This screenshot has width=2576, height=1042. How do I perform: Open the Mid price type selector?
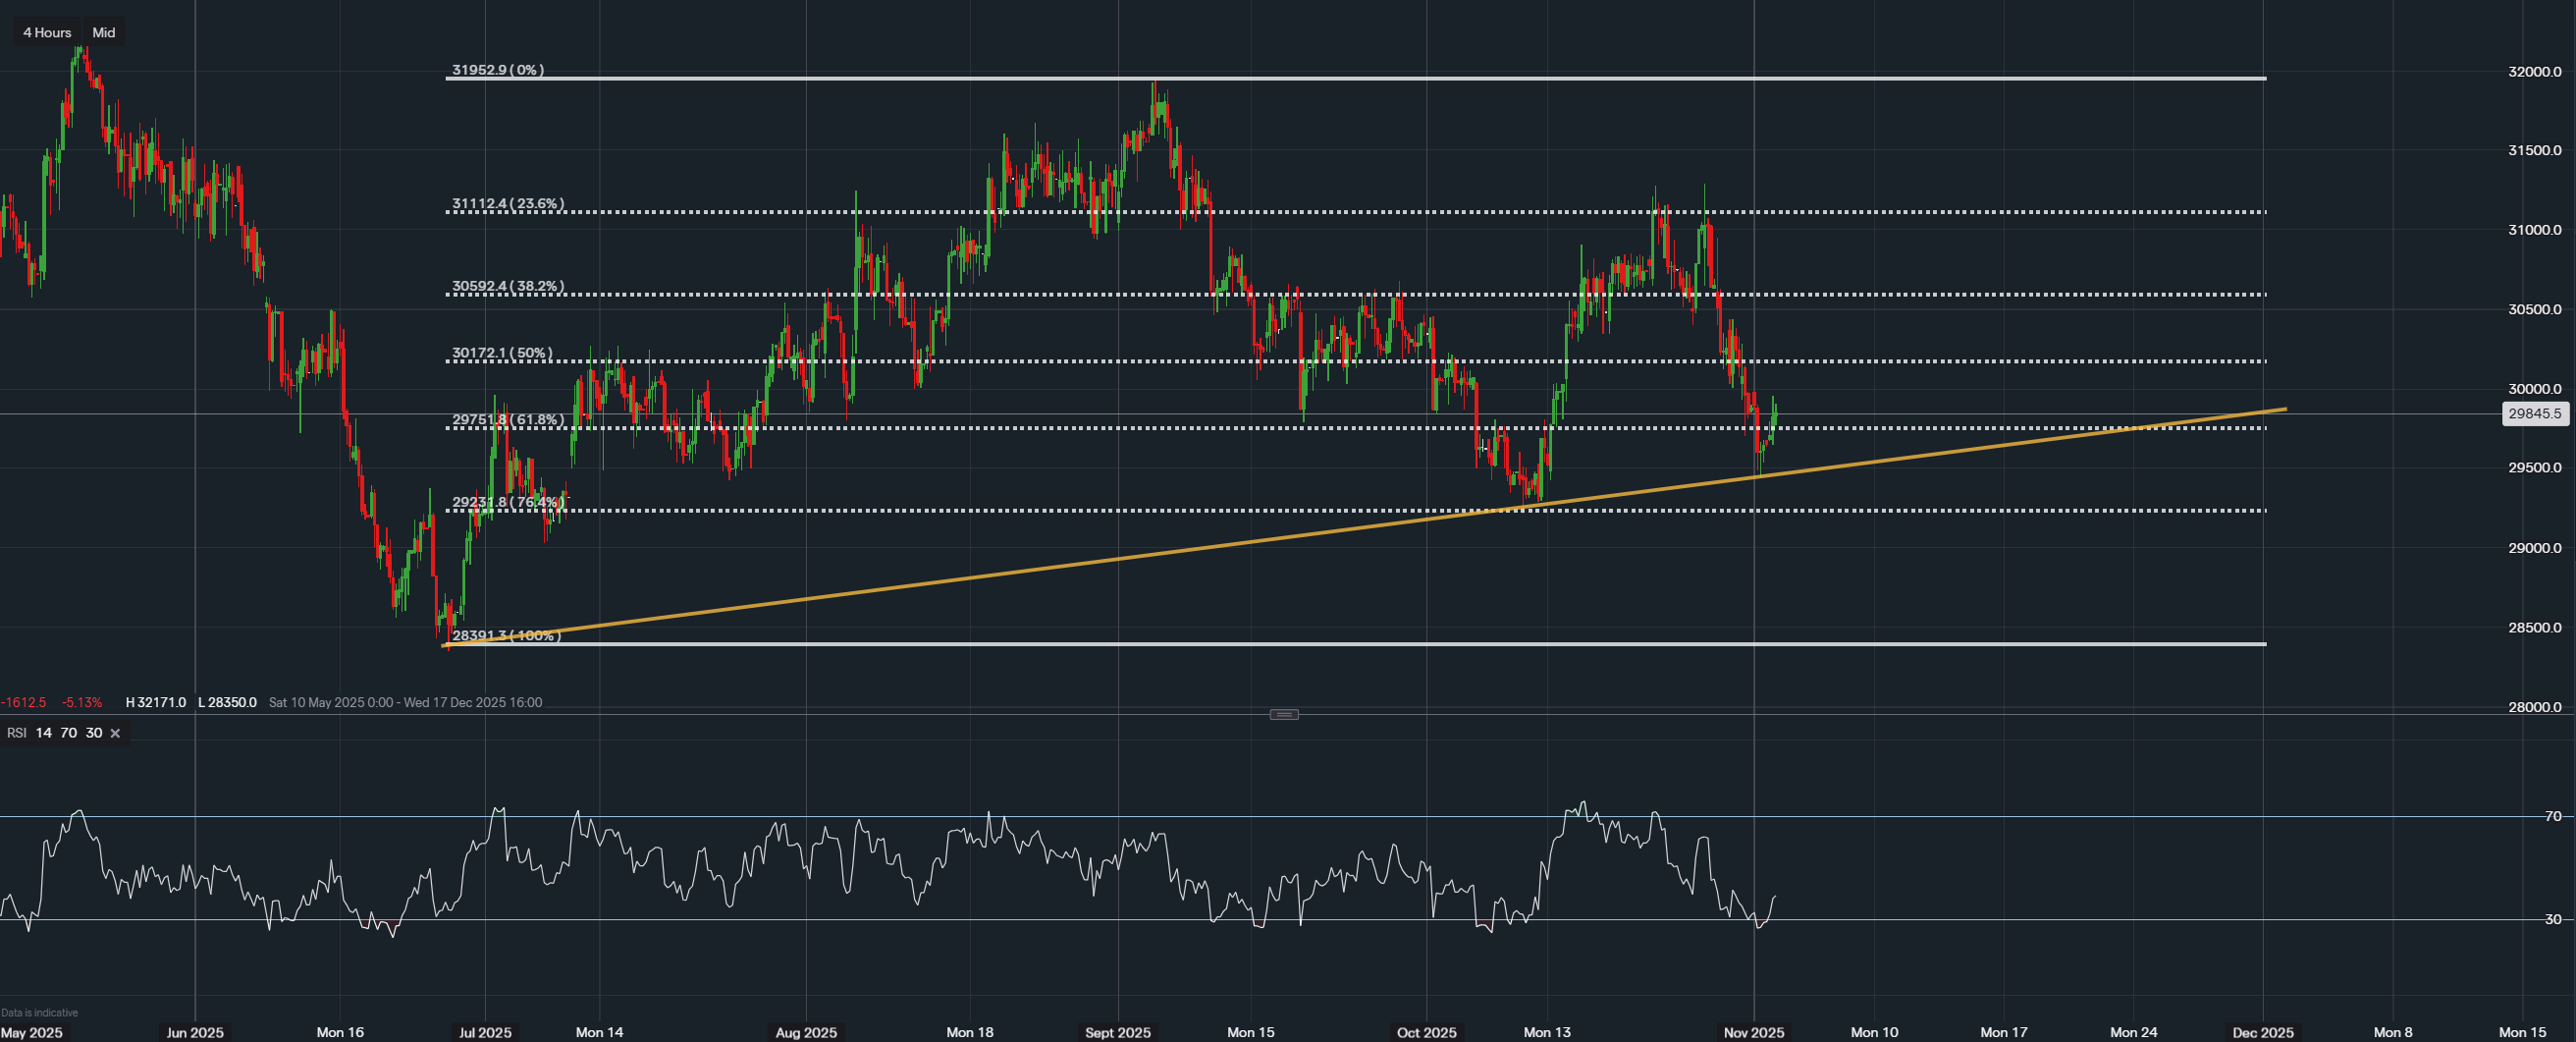[104, 33]
